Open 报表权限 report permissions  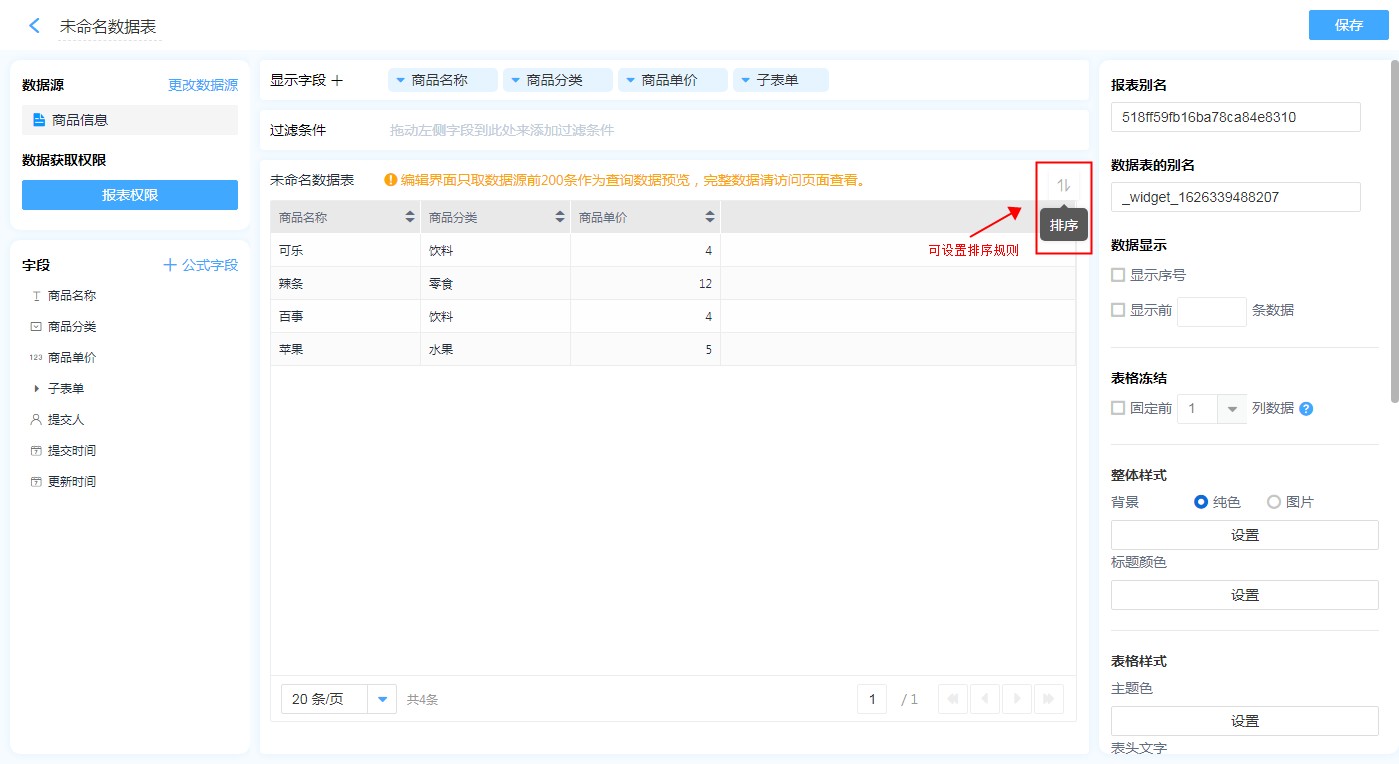(130, 195)
